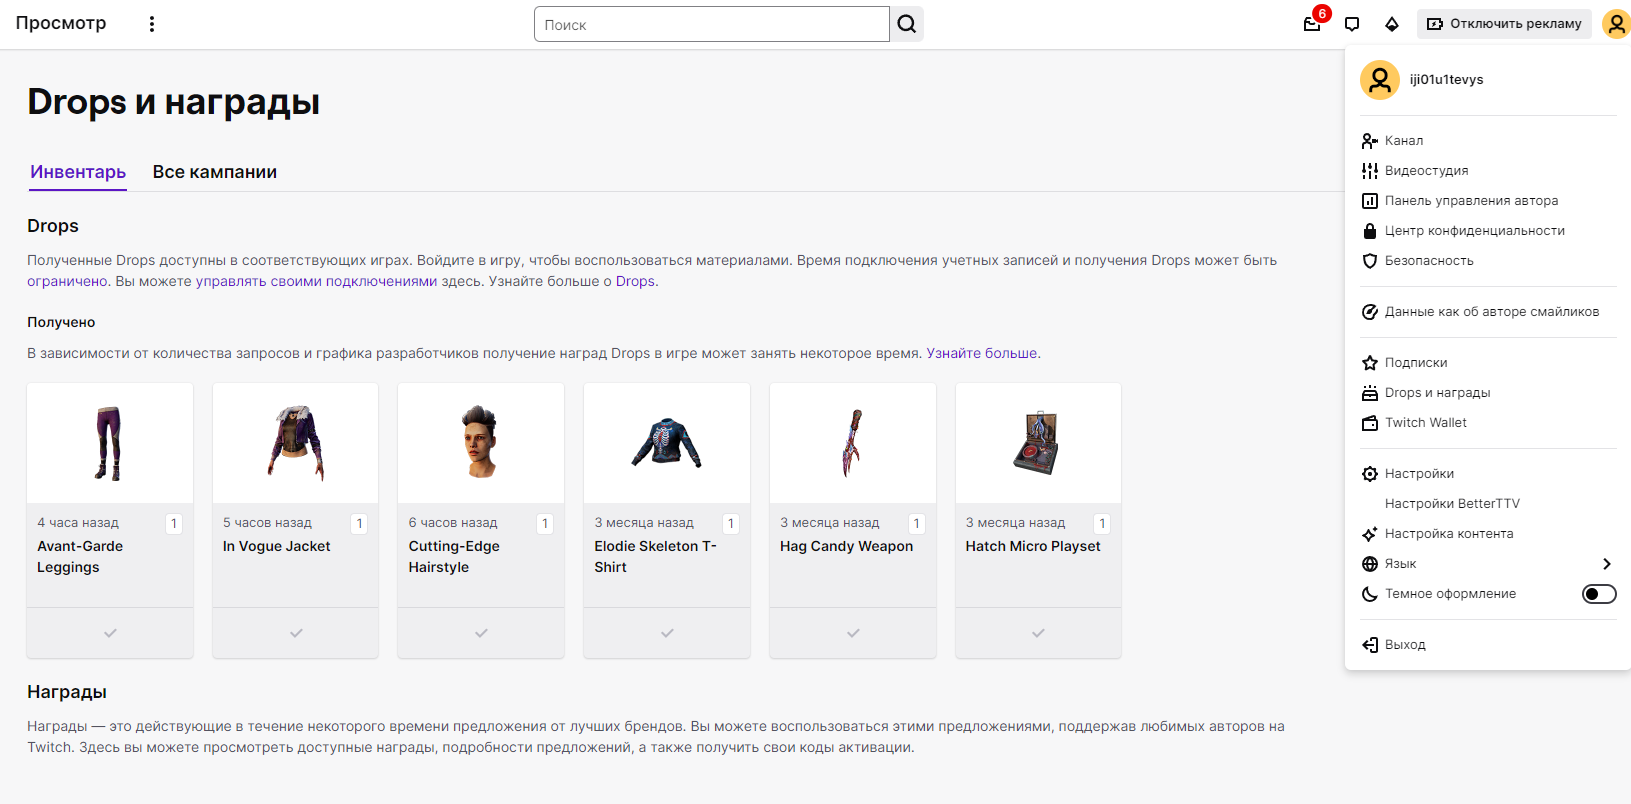Open the three-dot more menu

click(152, 24)
